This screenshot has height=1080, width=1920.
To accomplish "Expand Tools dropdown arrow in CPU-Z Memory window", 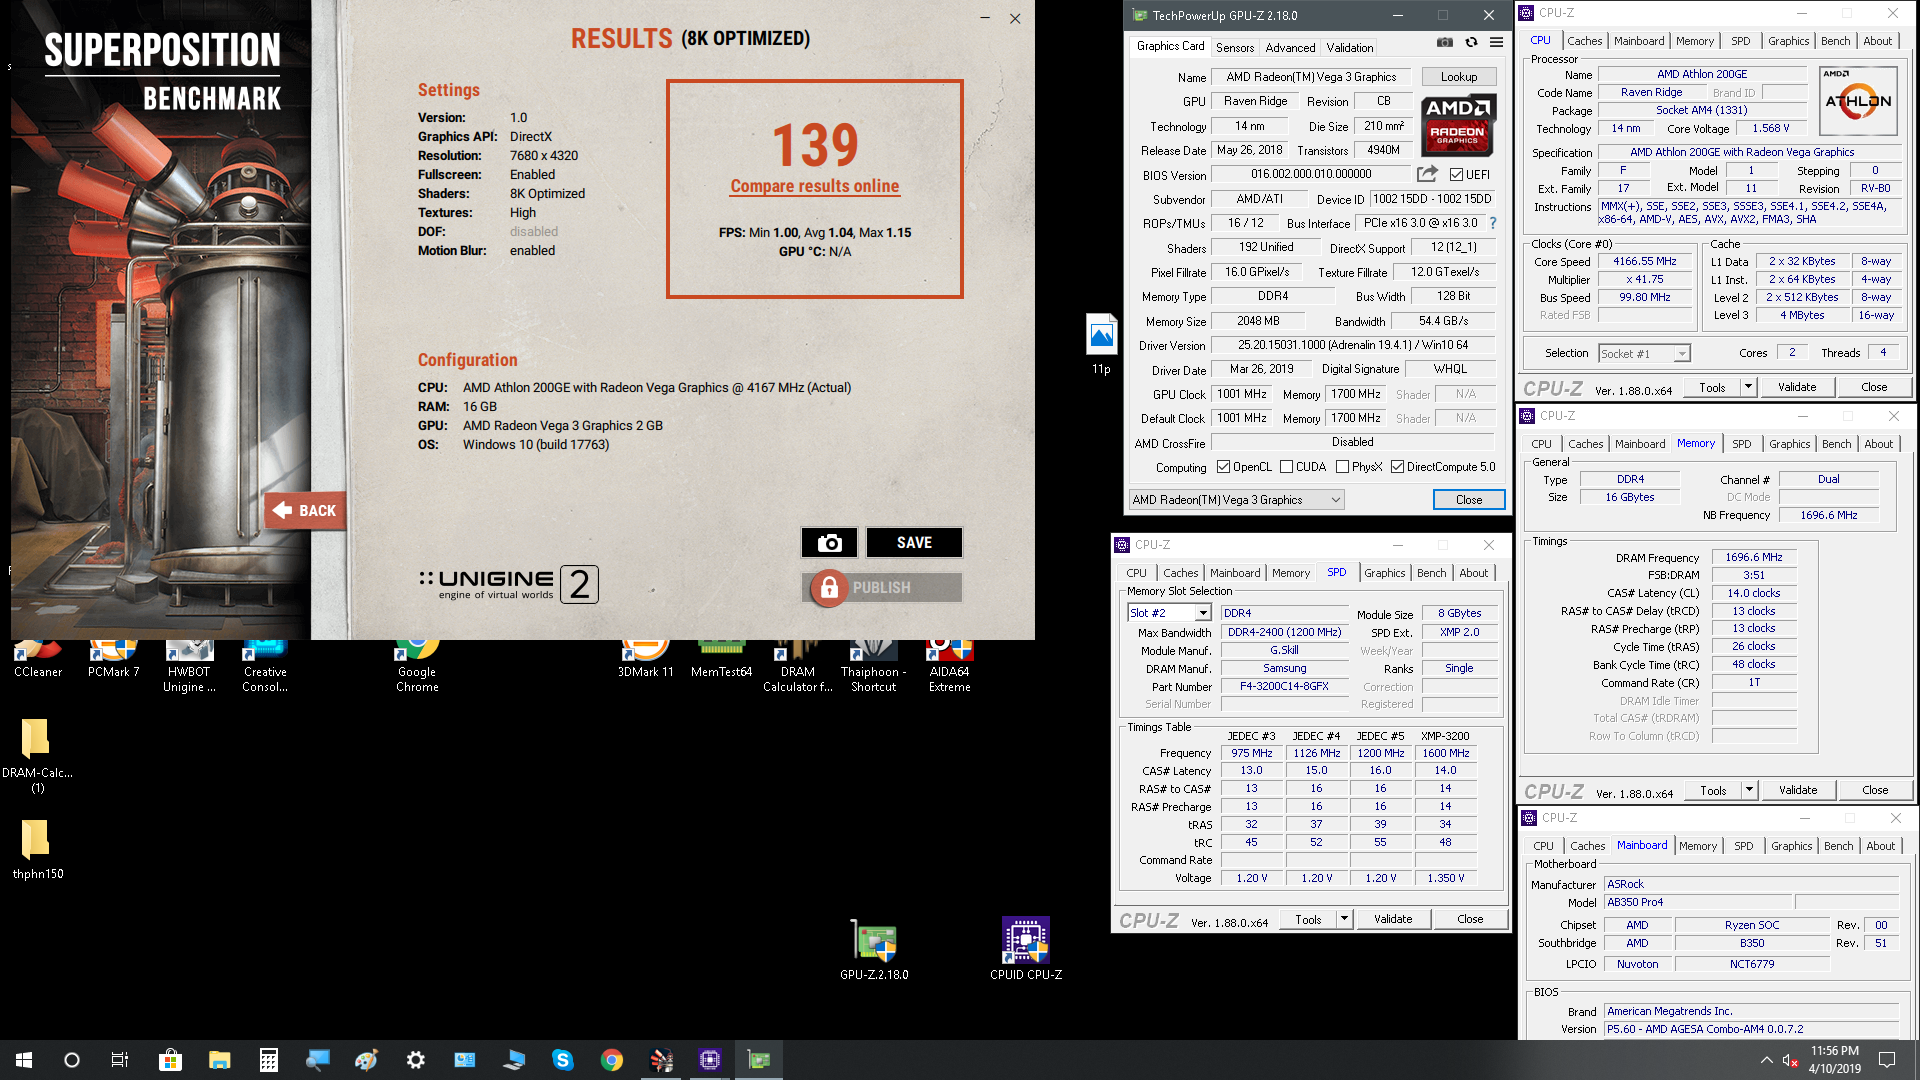I will pos(1749,790).
